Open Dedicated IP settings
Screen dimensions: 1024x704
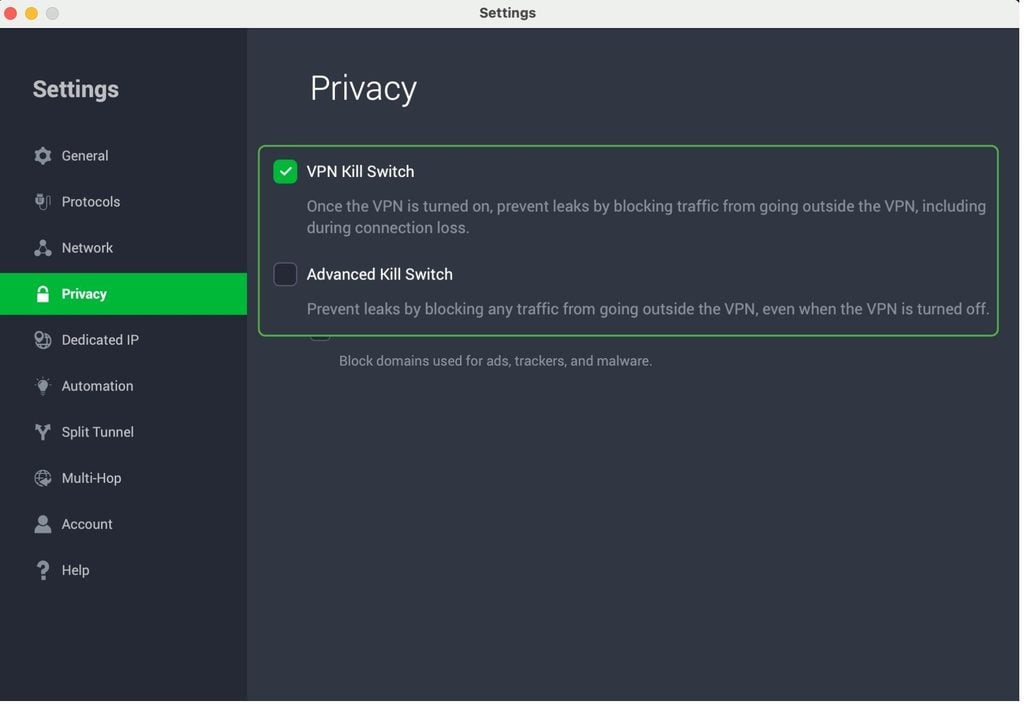(x=123, y=340)
